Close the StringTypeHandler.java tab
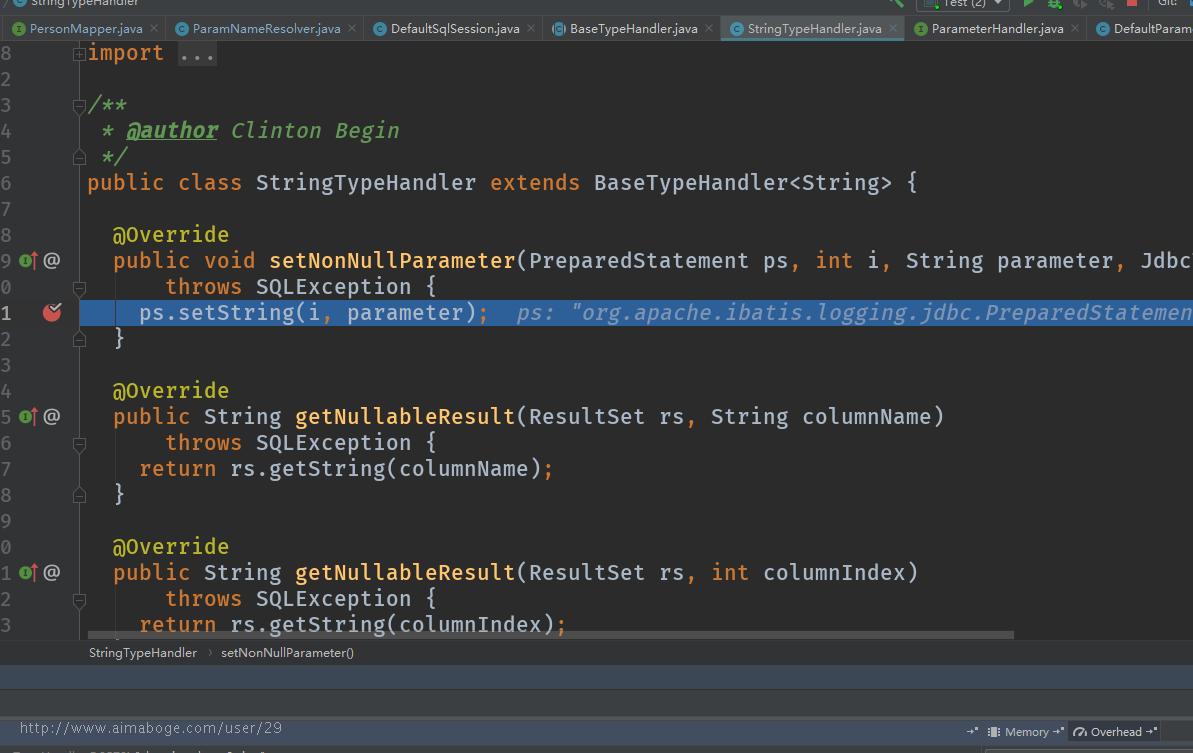Screen dimensions: 1193x753 click(x=893, y=28)
